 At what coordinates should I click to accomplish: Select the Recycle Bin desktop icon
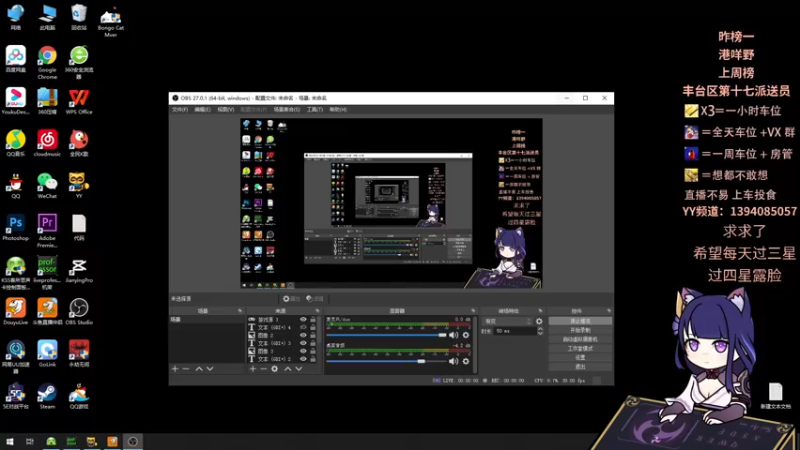click(x=79, y=17)
